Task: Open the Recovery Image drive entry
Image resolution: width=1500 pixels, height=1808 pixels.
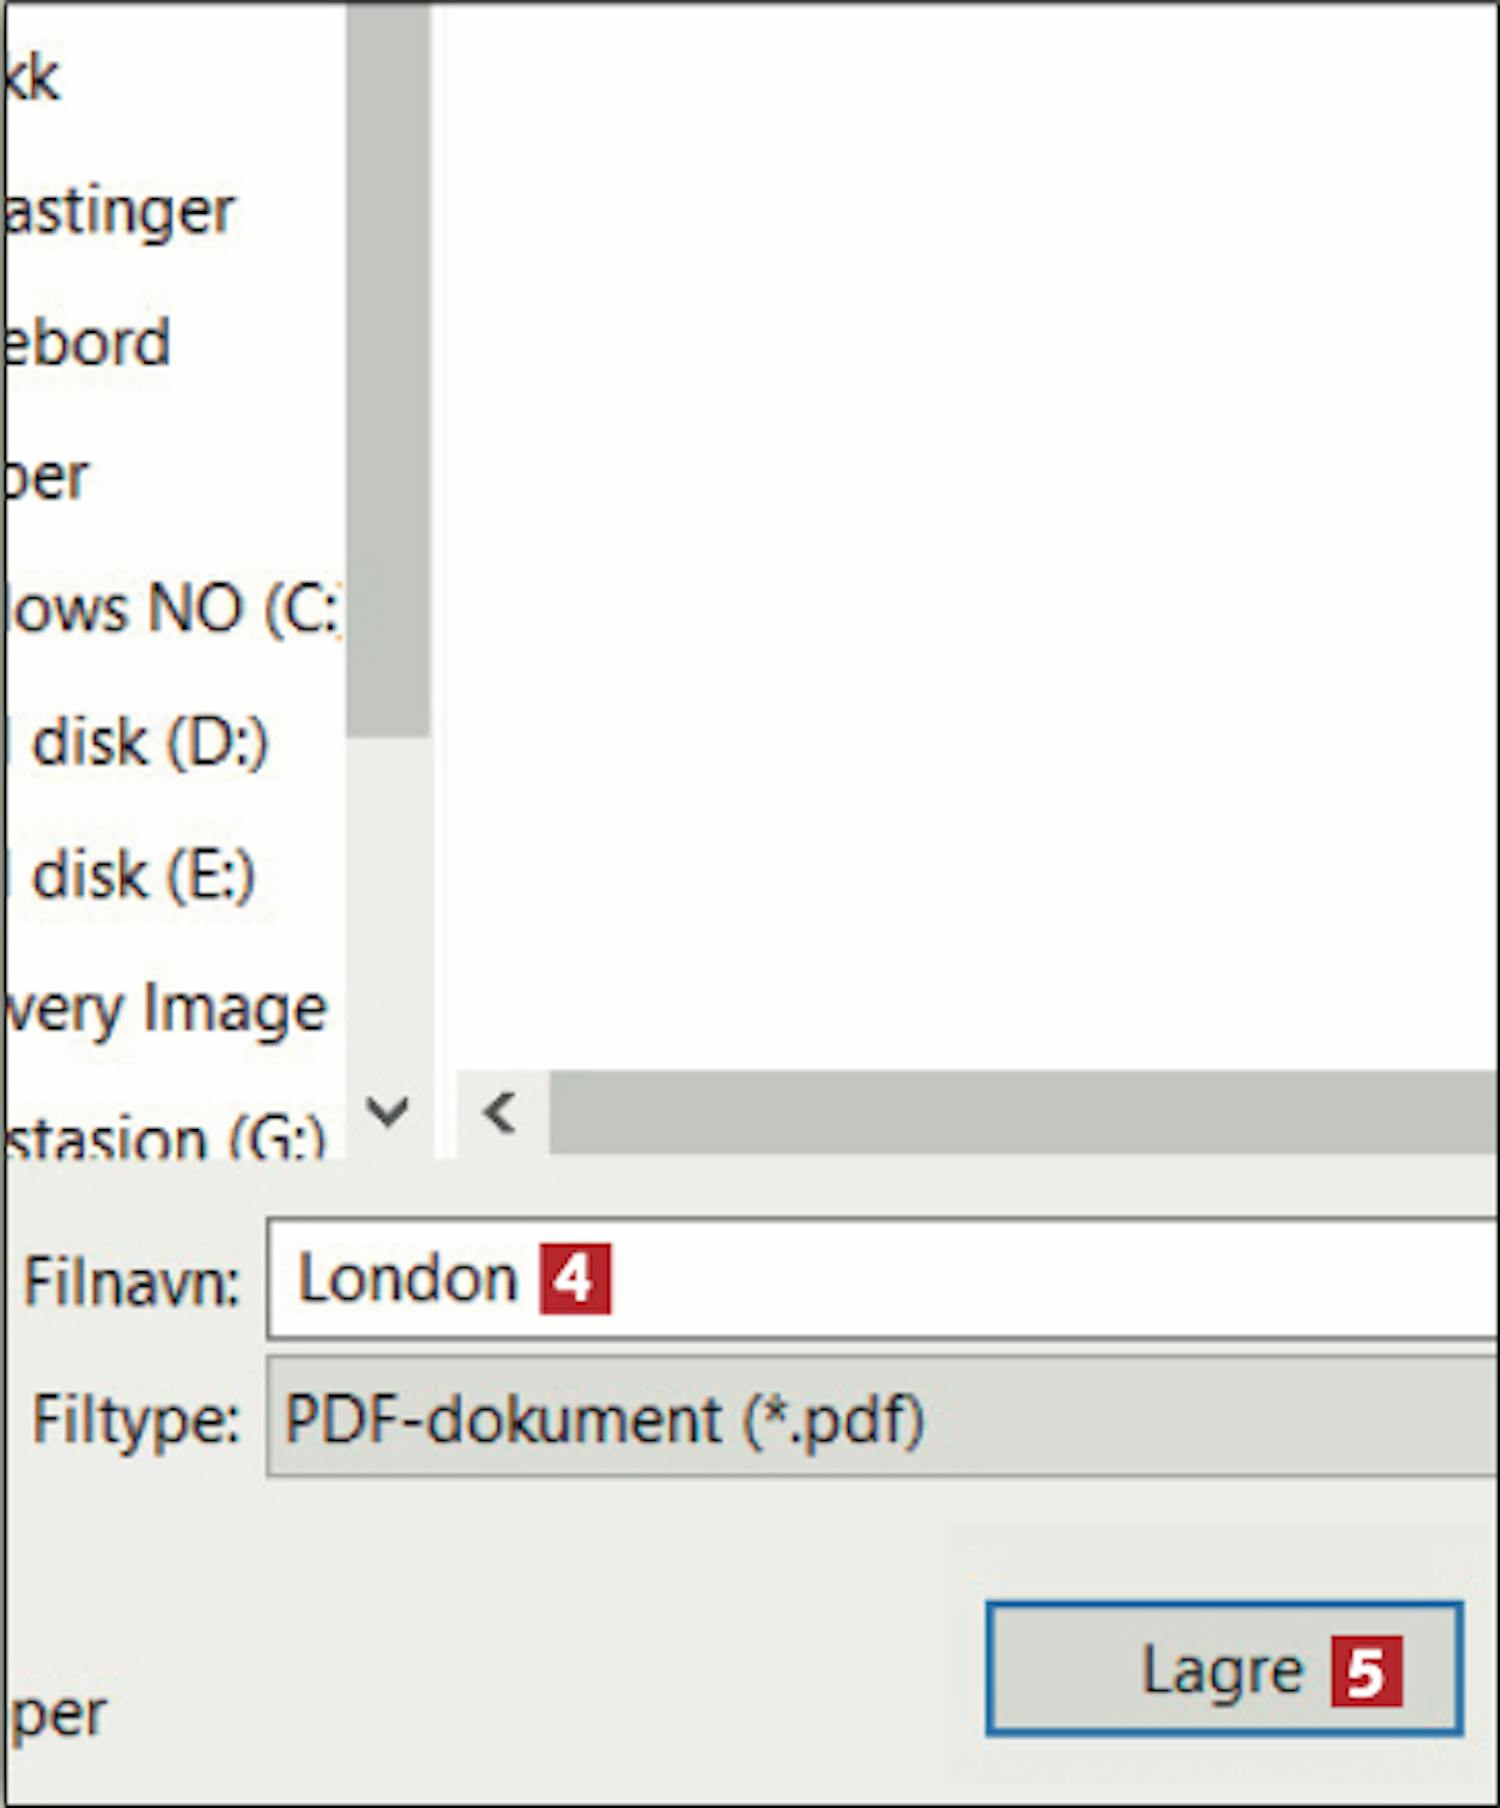Action: click(165, 1008)
